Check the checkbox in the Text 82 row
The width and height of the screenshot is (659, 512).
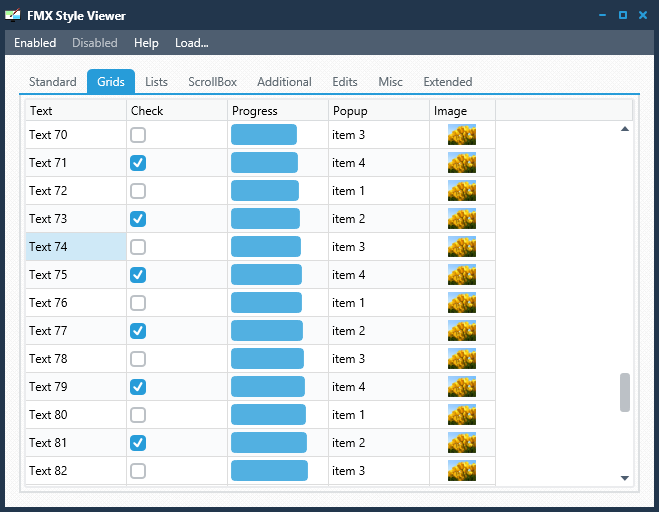pos(138,471)
